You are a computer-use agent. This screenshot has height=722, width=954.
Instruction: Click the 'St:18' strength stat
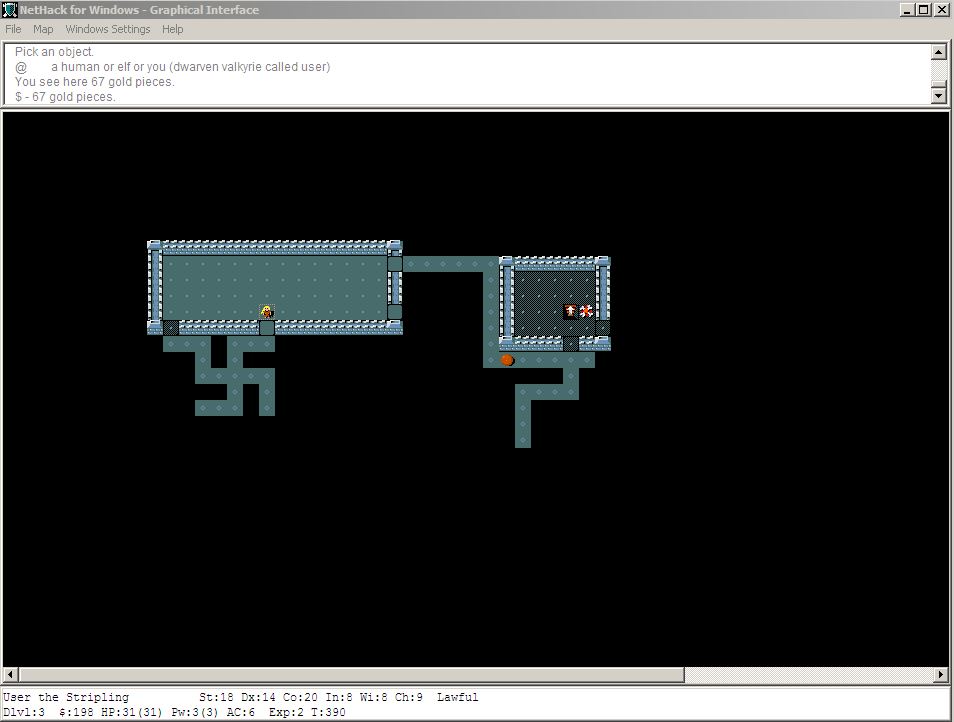(216, 697)
